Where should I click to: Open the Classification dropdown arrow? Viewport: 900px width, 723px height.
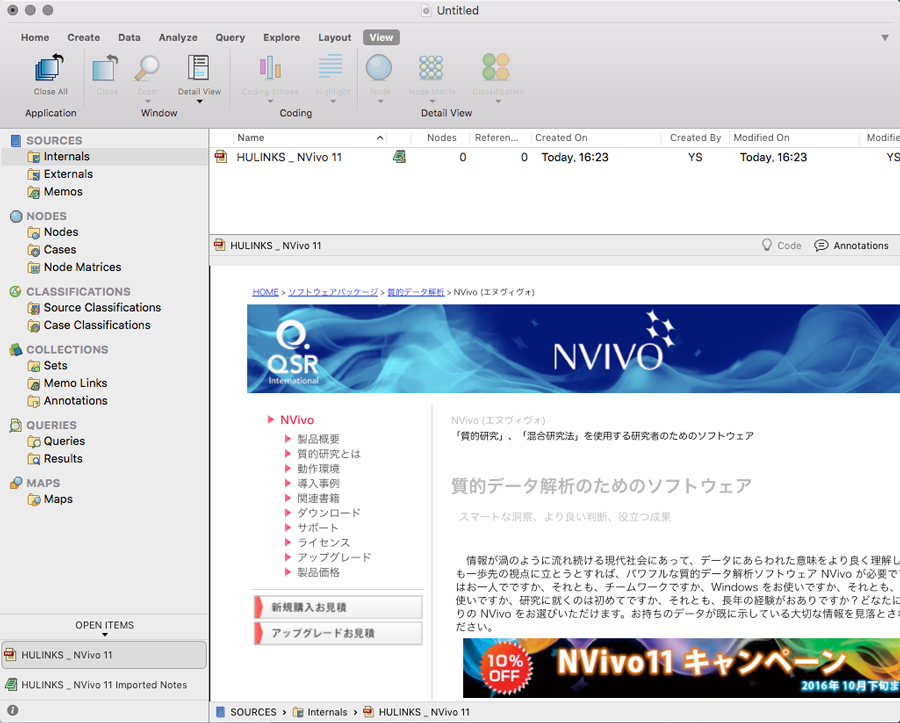point(498,102)
